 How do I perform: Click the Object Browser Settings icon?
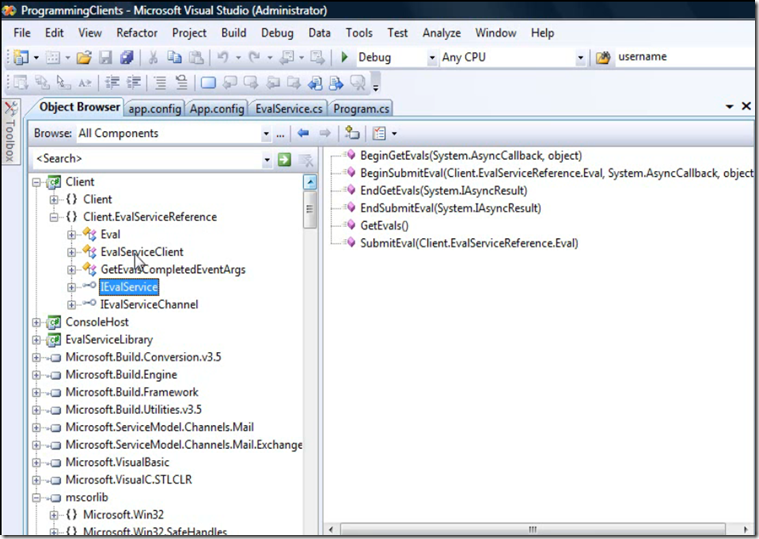pyautogui.click(x=379, y=133)
